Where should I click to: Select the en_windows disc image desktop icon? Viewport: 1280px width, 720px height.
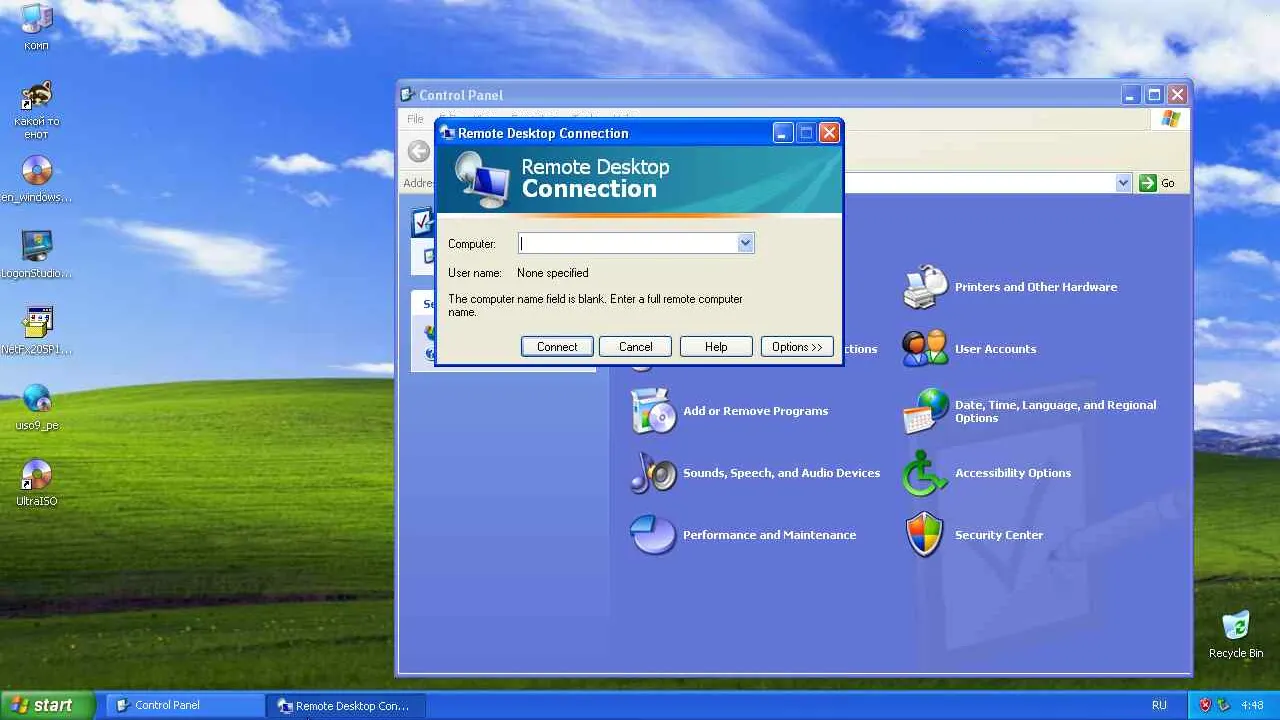tap(37, 171)
